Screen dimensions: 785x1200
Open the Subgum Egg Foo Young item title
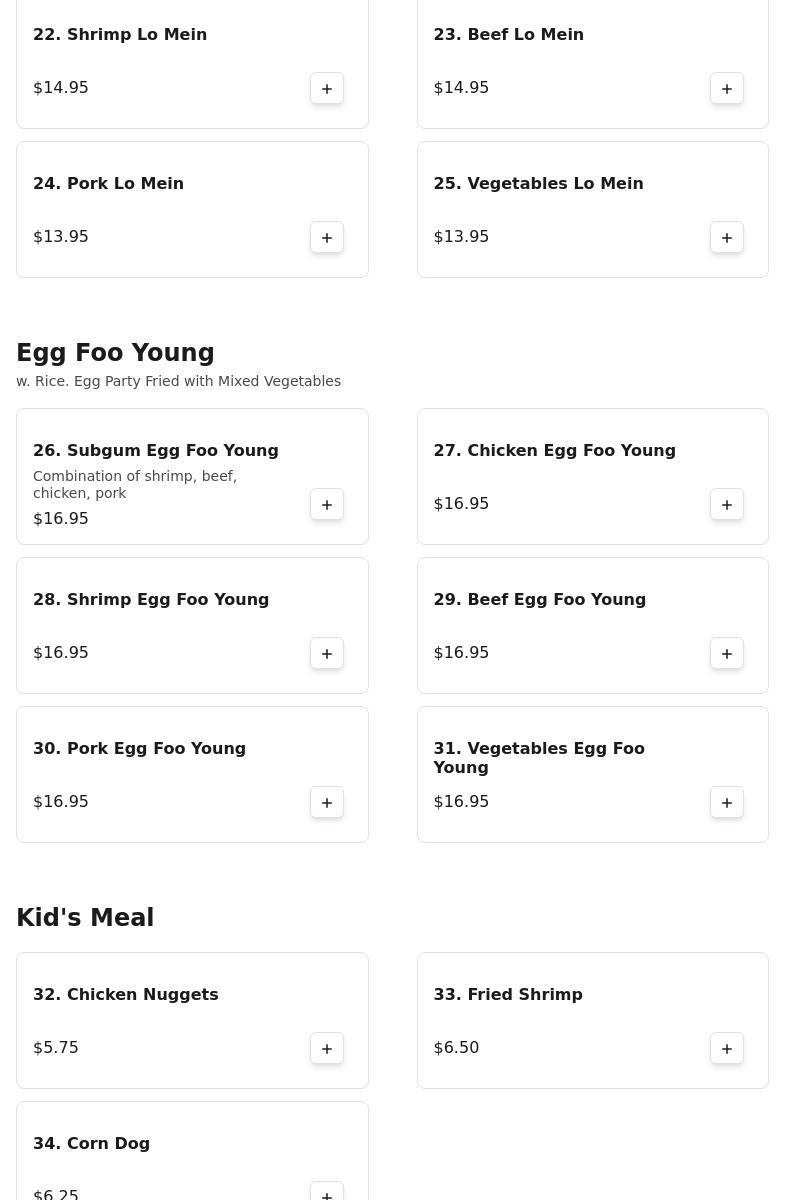[x=156, y=451]
